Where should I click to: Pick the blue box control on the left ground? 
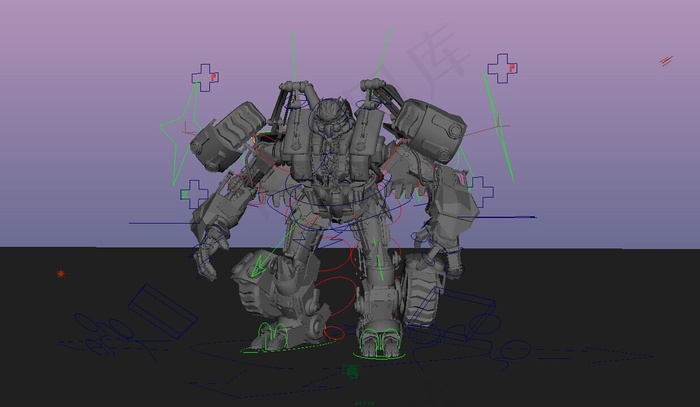pyautogui.click(x=163, y=311)
